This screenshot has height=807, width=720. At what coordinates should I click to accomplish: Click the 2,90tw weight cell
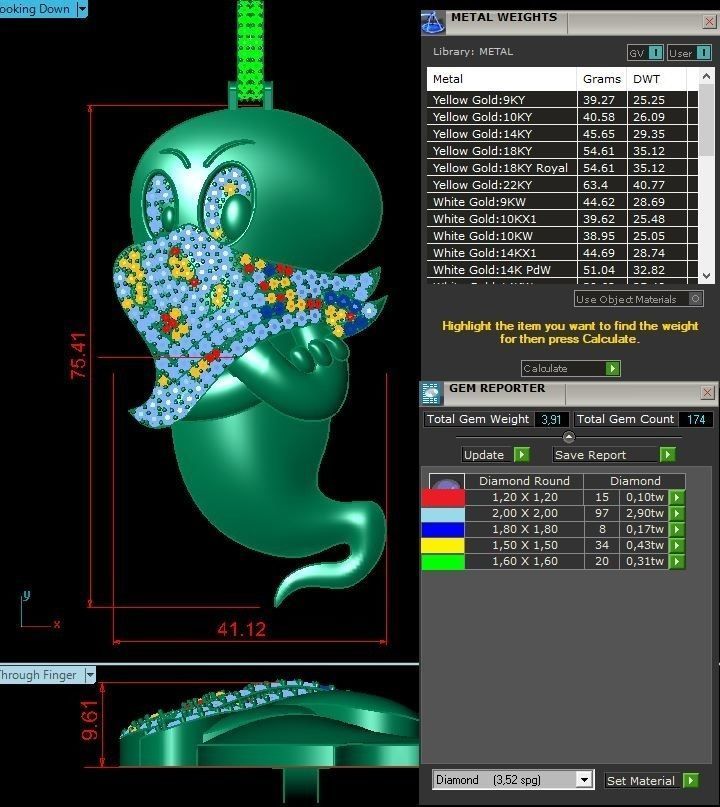[645, 513]
